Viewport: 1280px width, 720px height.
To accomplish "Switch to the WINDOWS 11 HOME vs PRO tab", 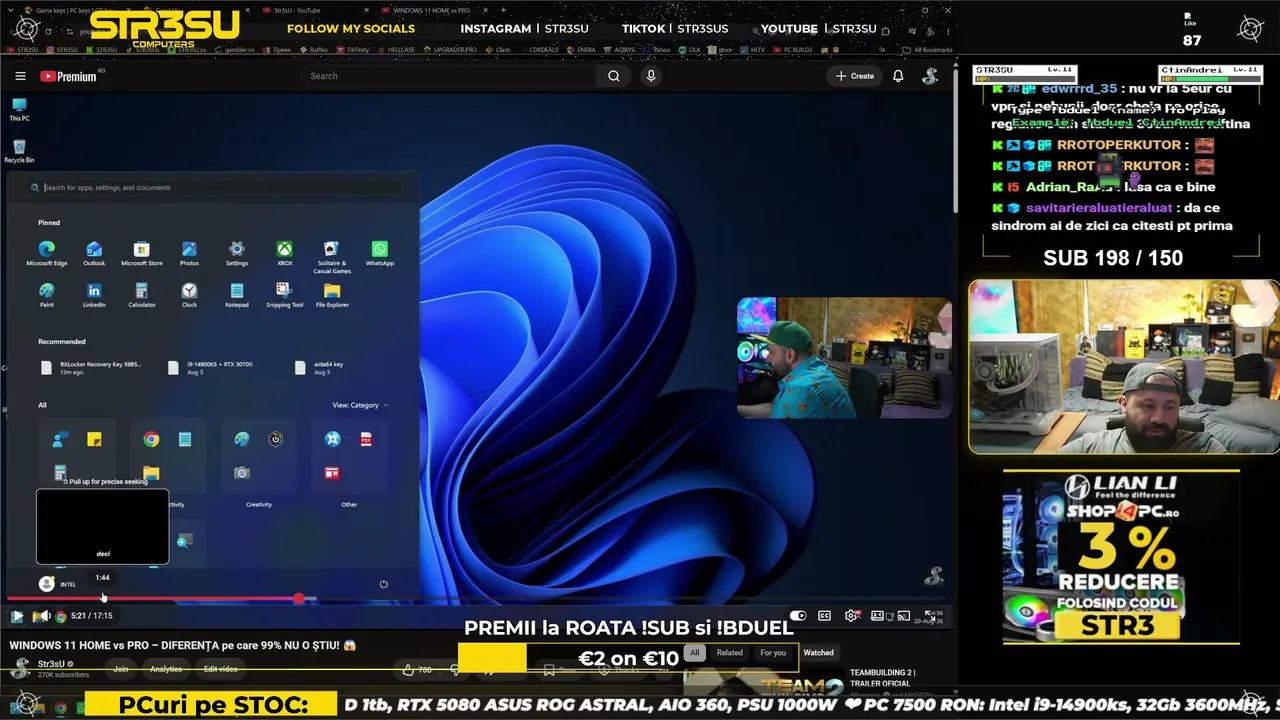I will (x=432, y=10).
